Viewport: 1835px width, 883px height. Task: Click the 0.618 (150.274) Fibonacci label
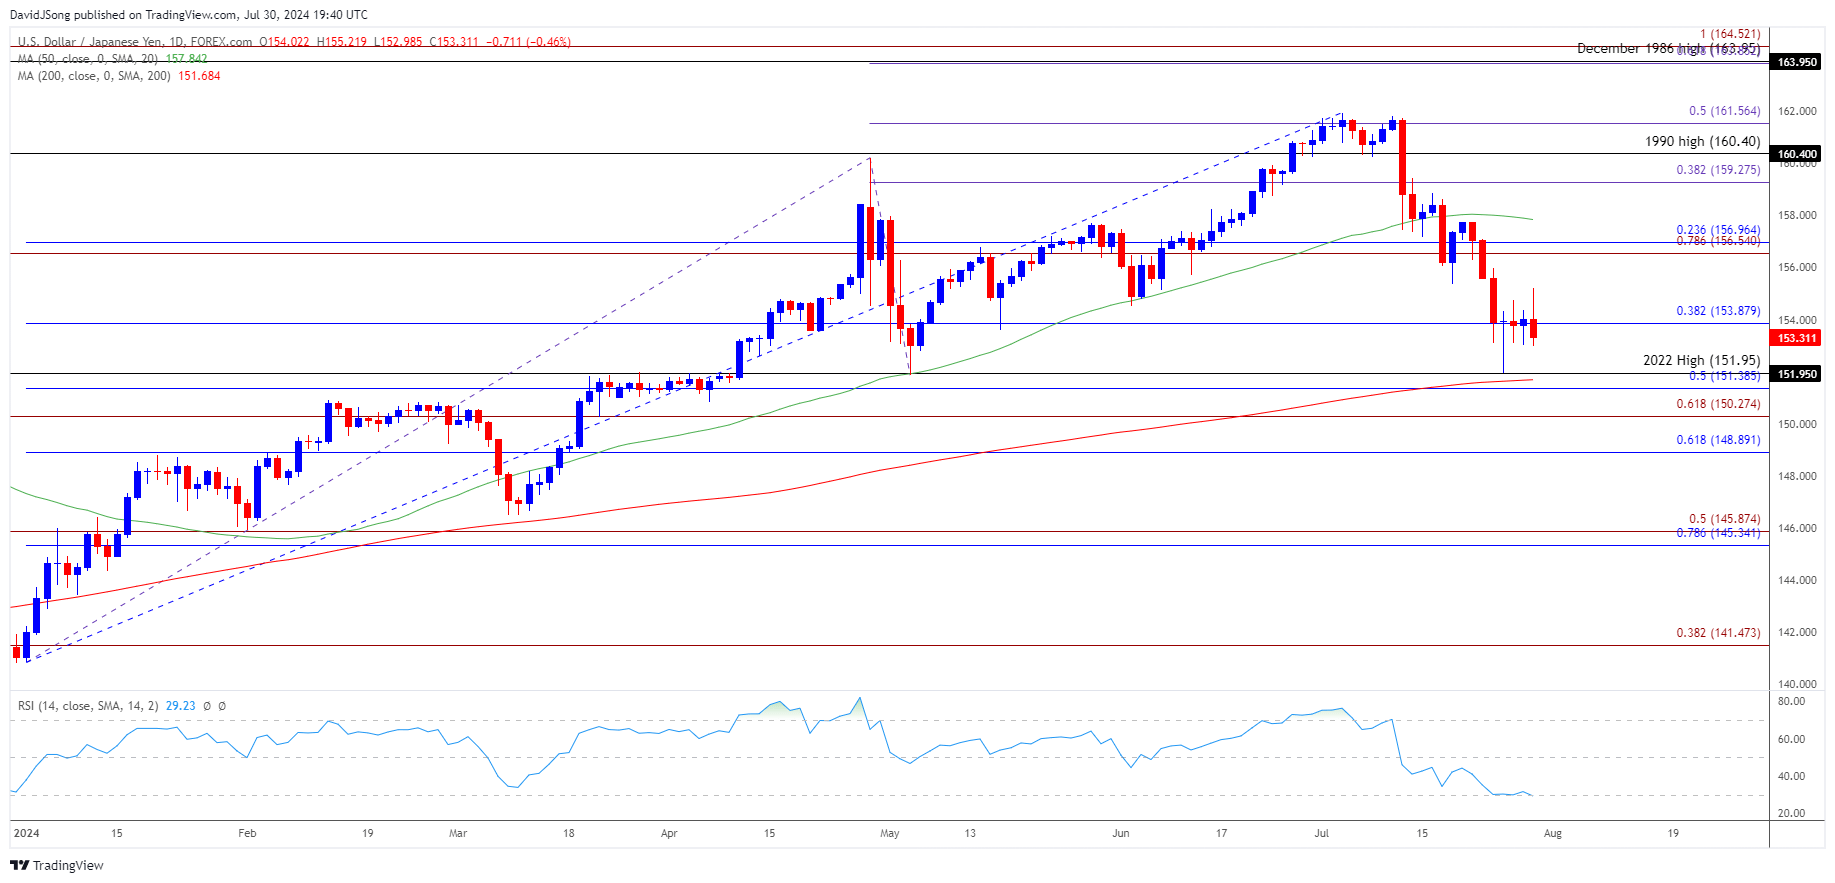click(1718, 404)
